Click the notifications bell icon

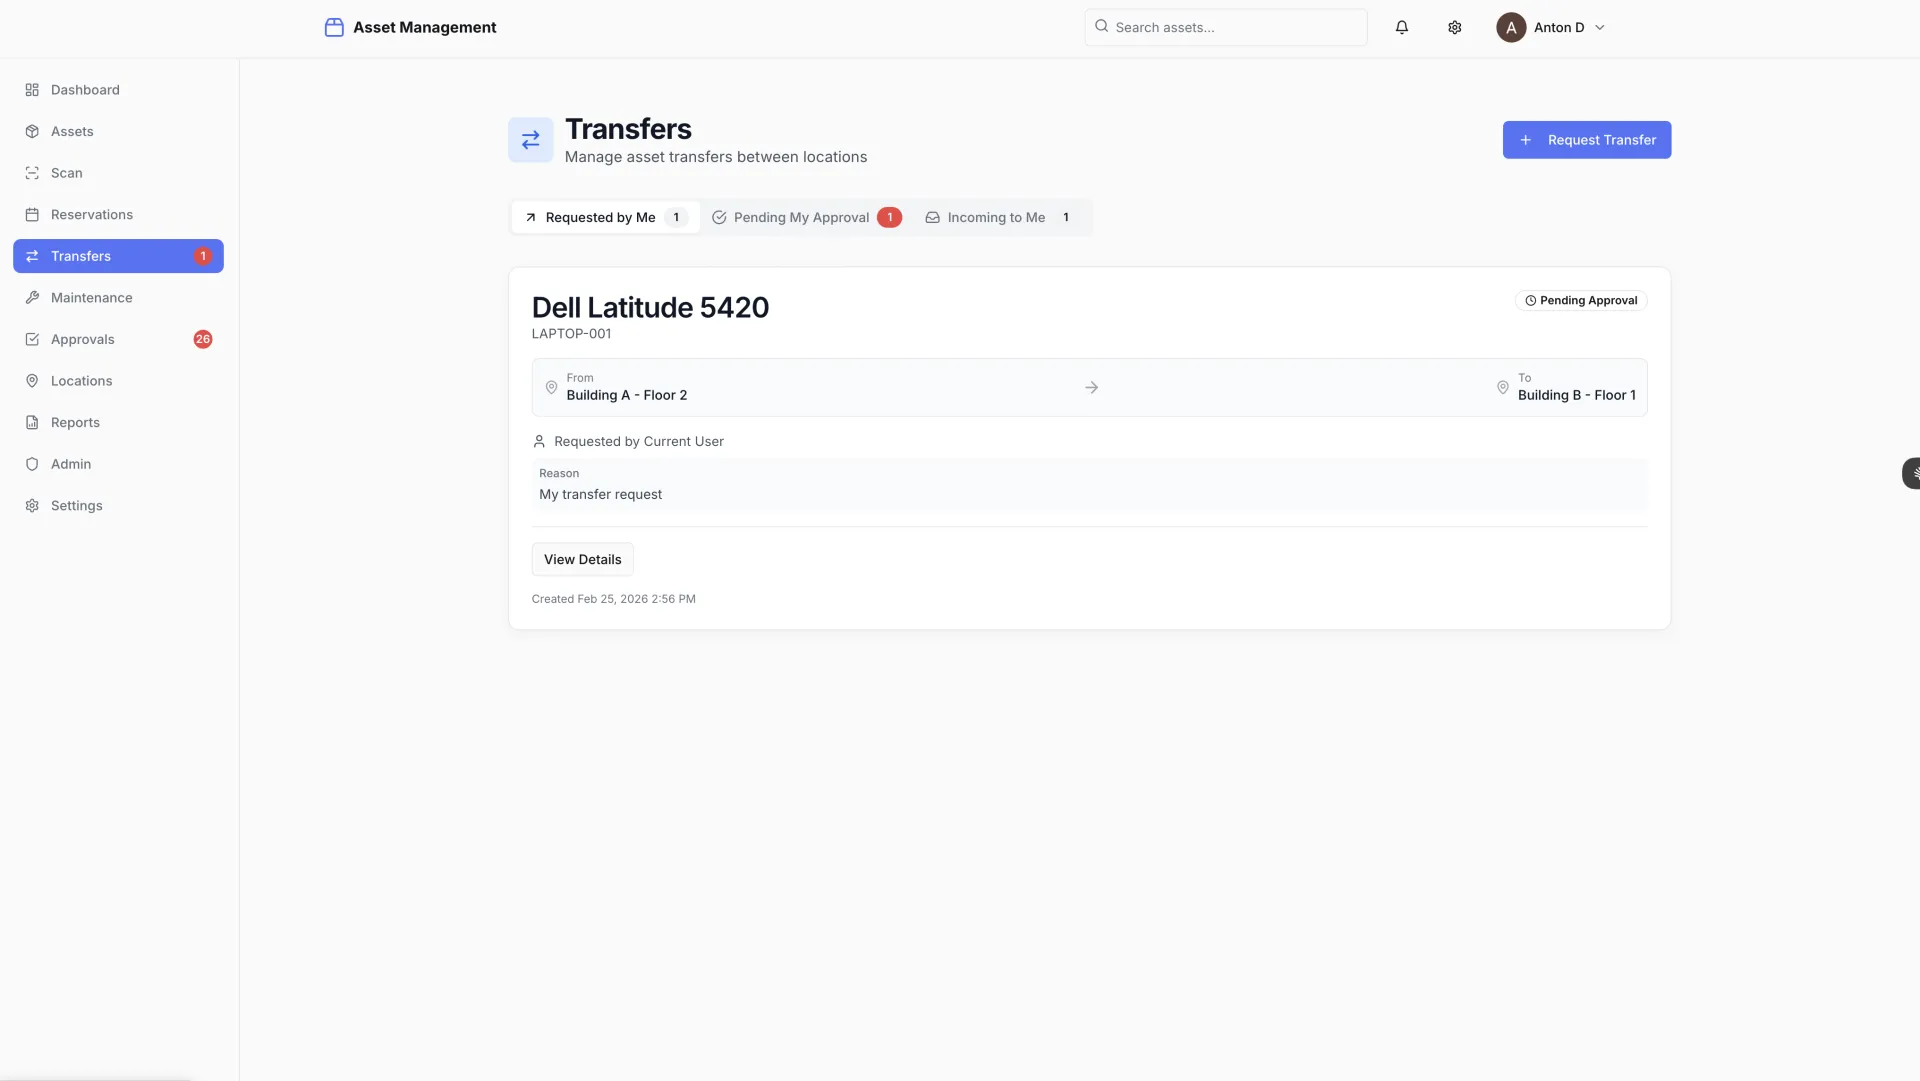pos(1401,27)
